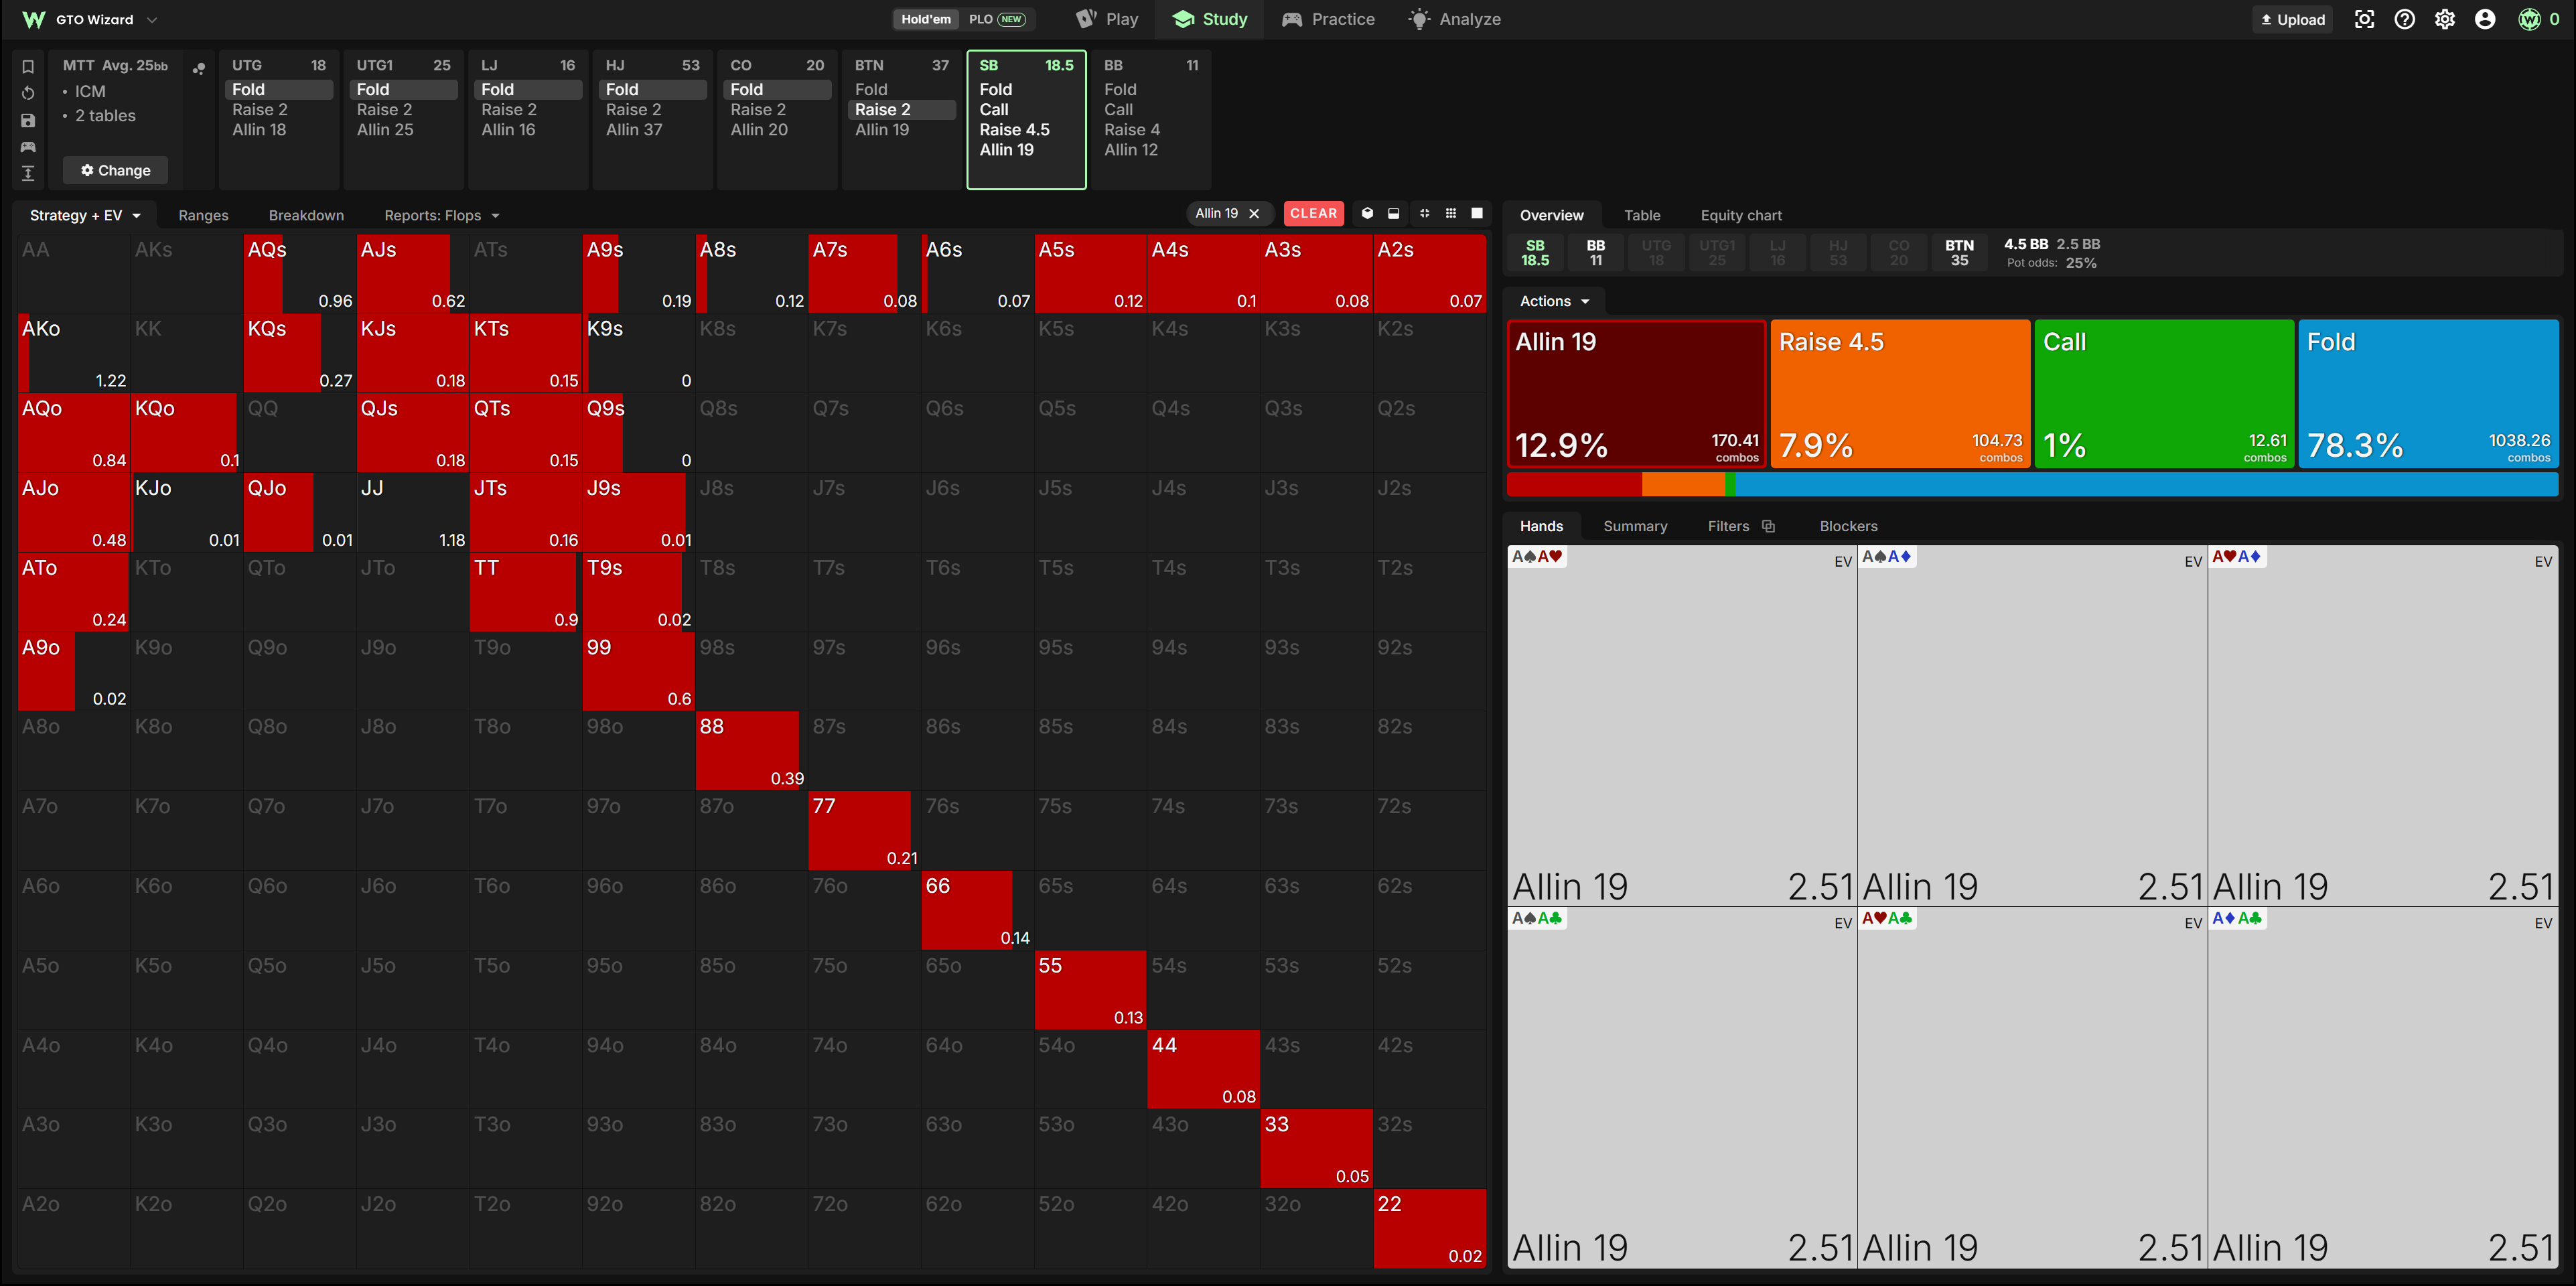
Task: Click the Upload button
Action: click(x=2292, y=19)
